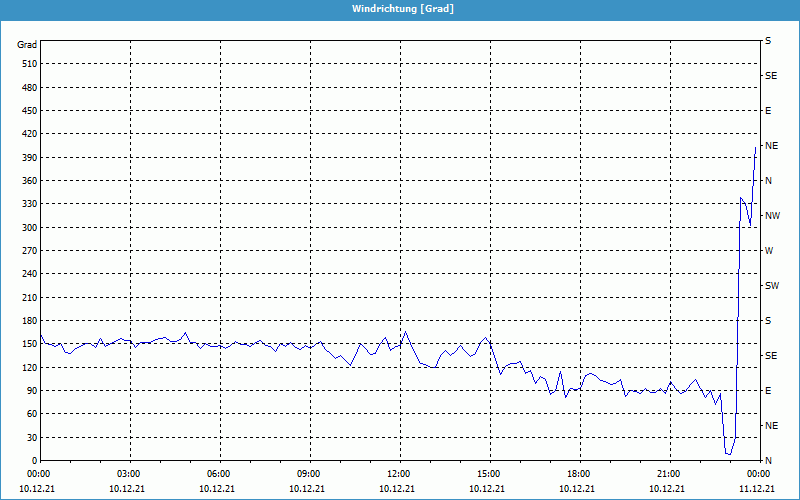Select the 03:00 time axis label
The image size is (800, 500).
(x=129, y=474)
